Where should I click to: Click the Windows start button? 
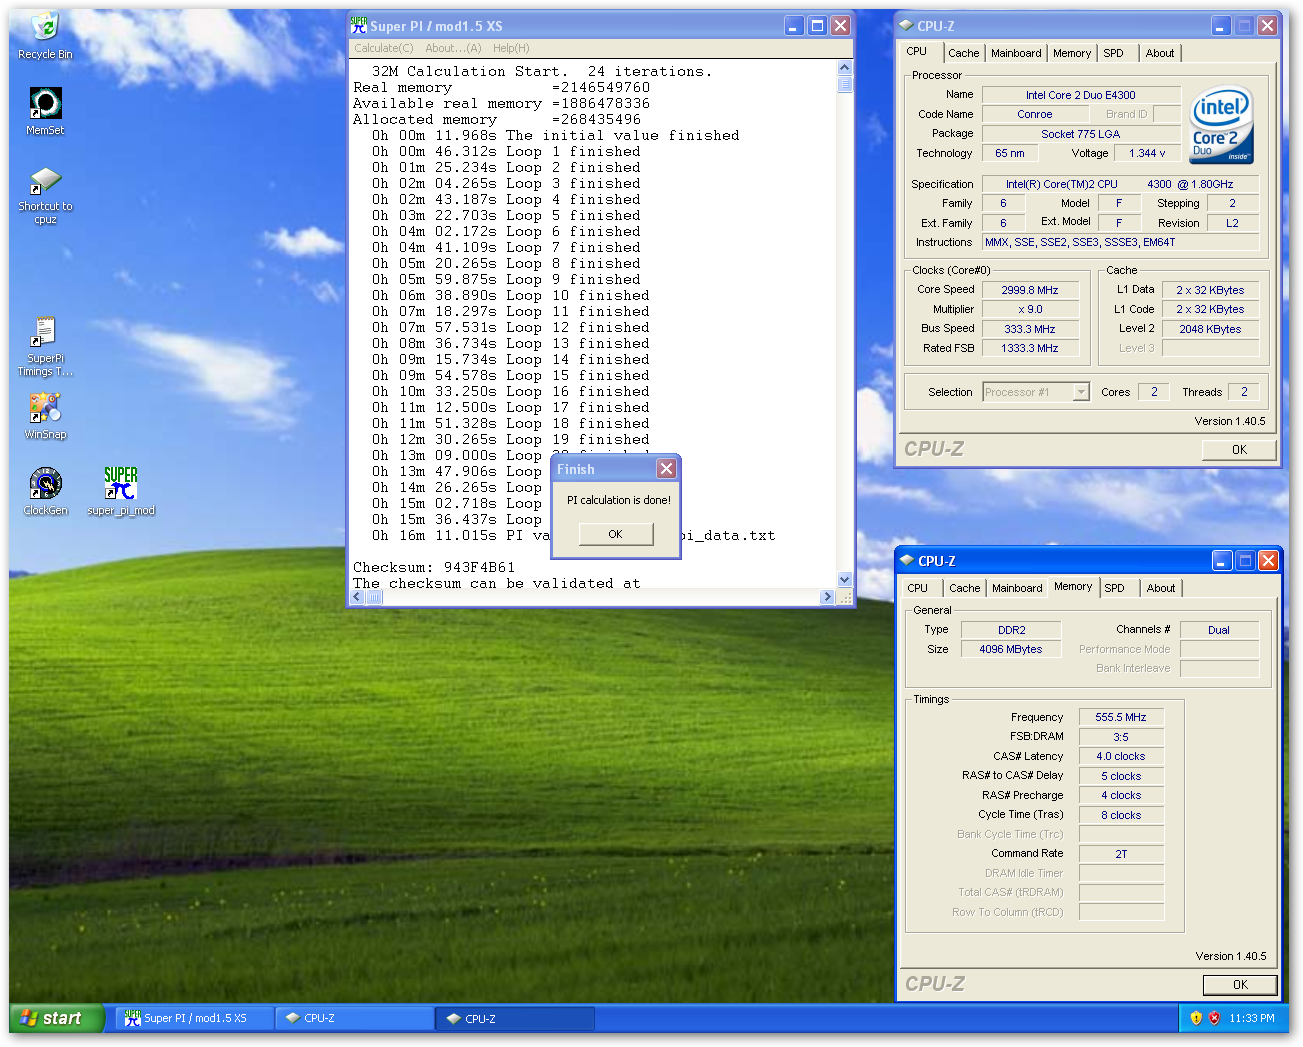(56, 1018)
